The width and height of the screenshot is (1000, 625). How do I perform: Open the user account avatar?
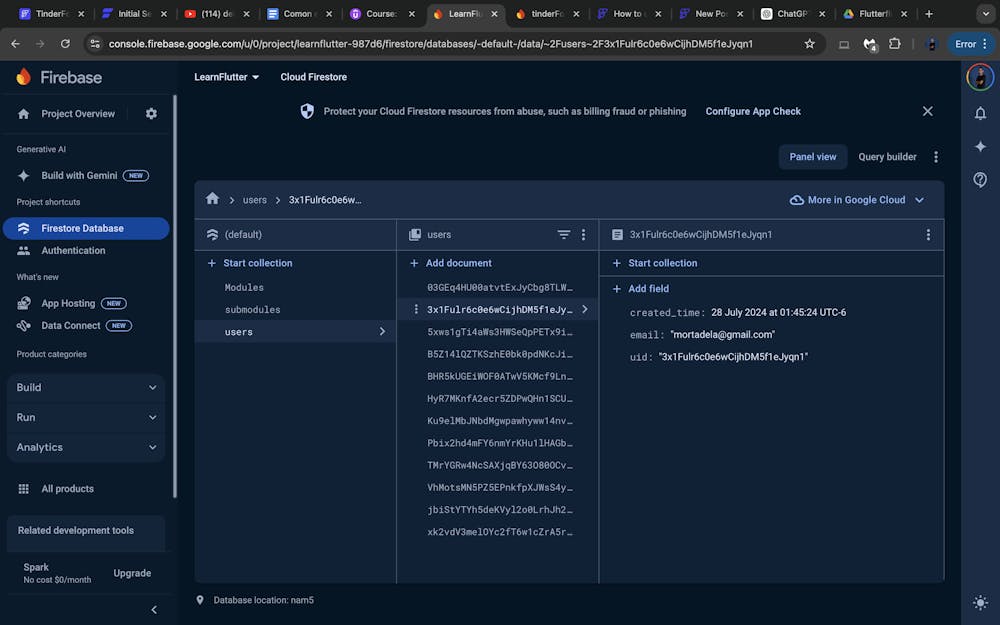click(x=980, y=77)
